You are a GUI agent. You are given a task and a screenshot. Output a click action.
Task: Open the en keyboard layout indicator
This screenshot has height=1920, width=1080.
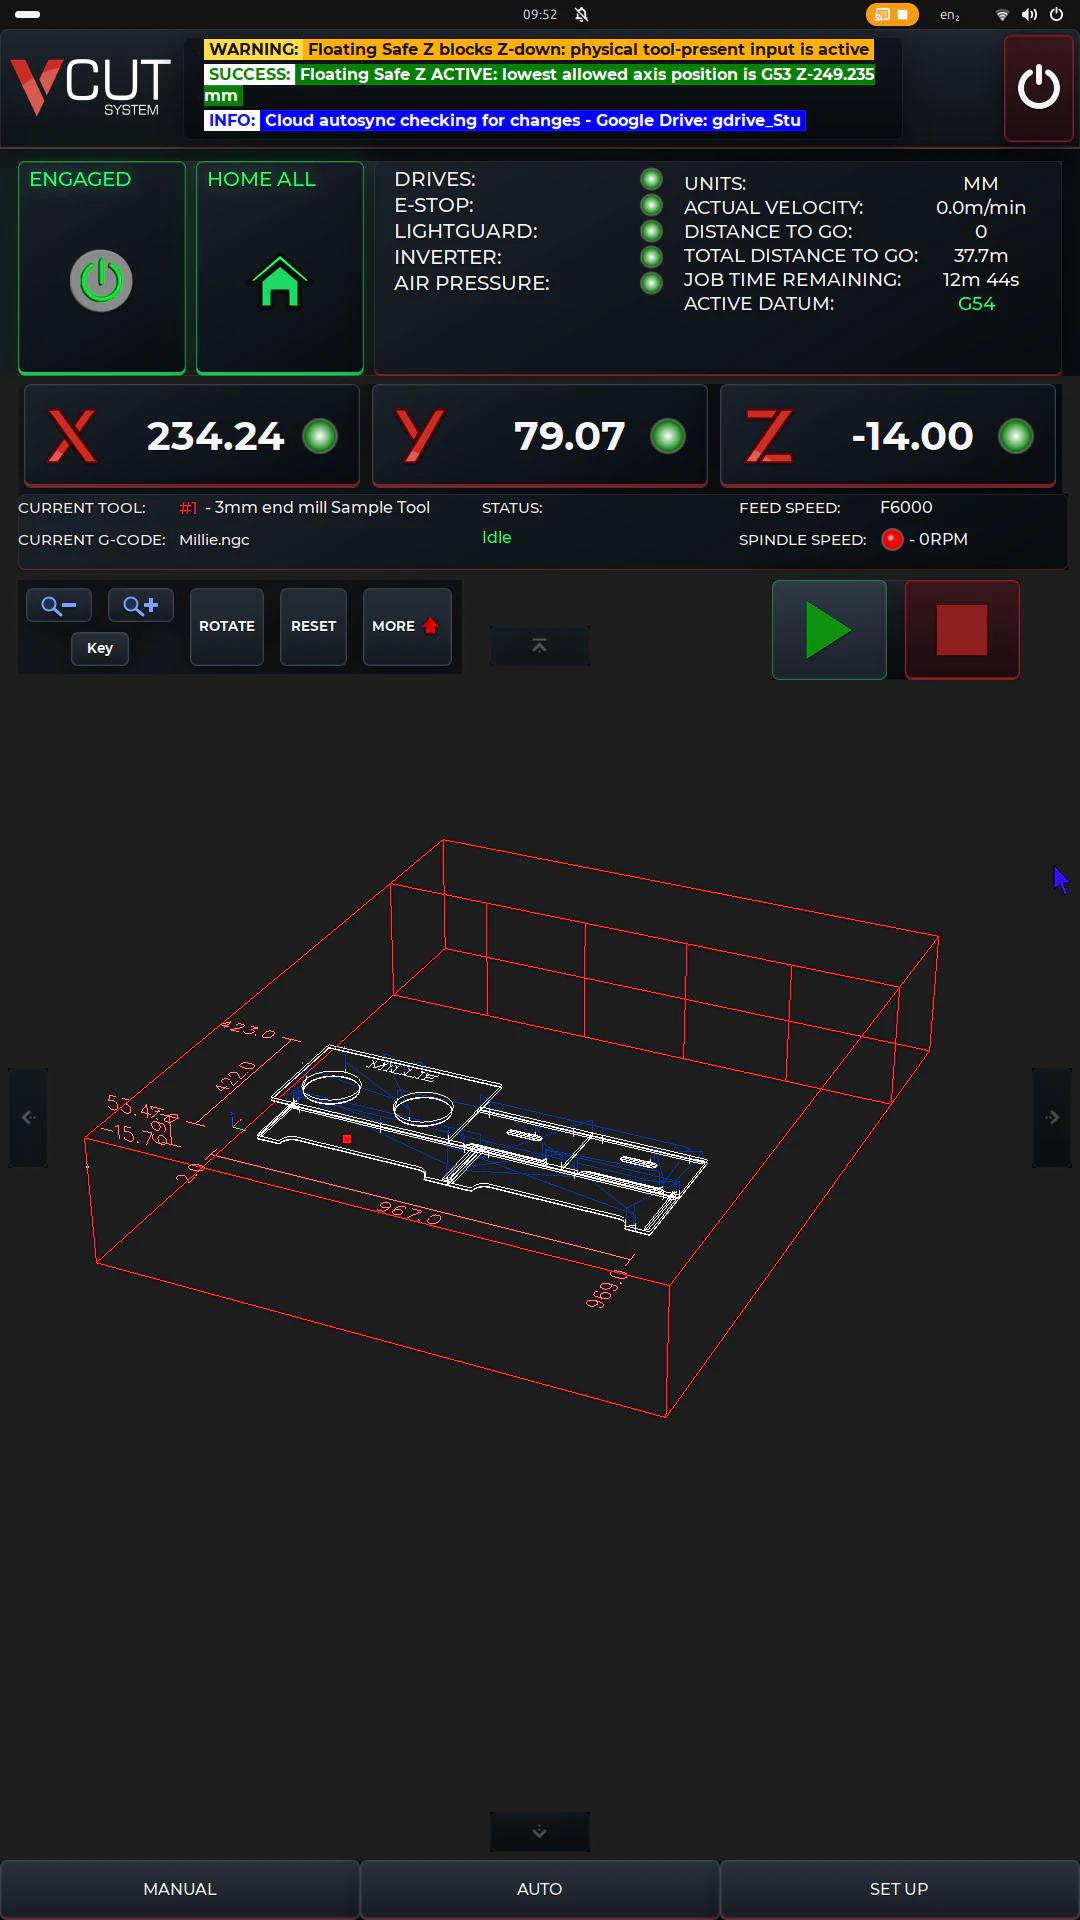click(x=949, y=14)
